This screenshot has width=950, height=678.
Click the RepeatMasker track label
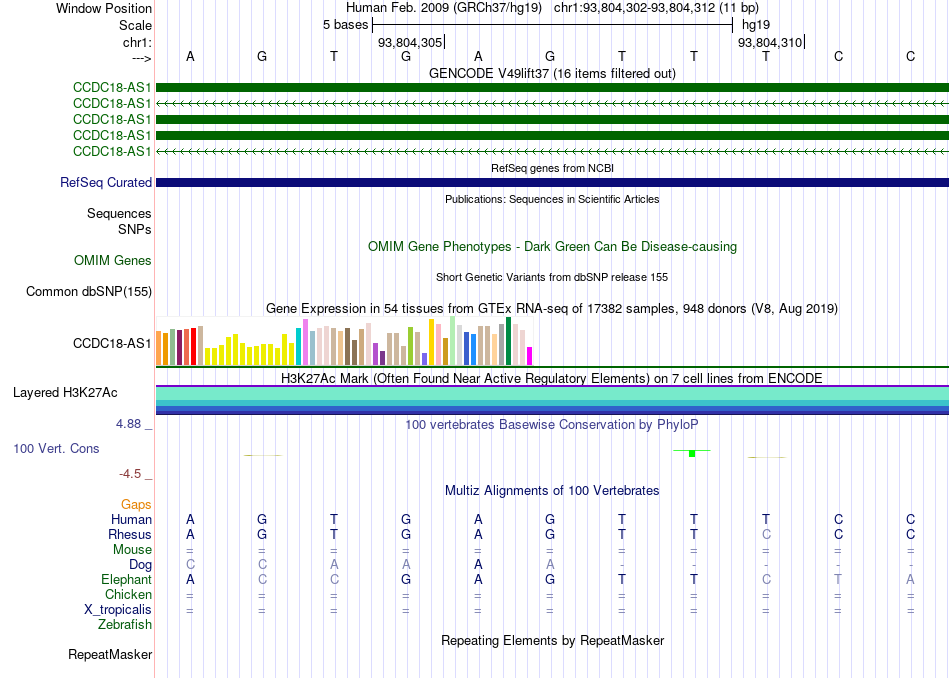110,654
